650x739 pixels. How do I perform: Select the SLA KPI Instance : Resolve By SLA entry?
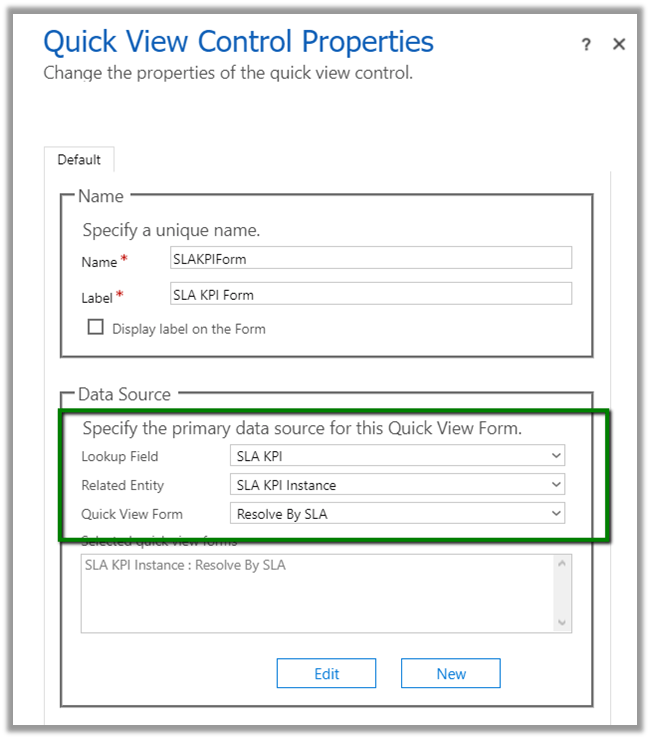tap(185, 565)
